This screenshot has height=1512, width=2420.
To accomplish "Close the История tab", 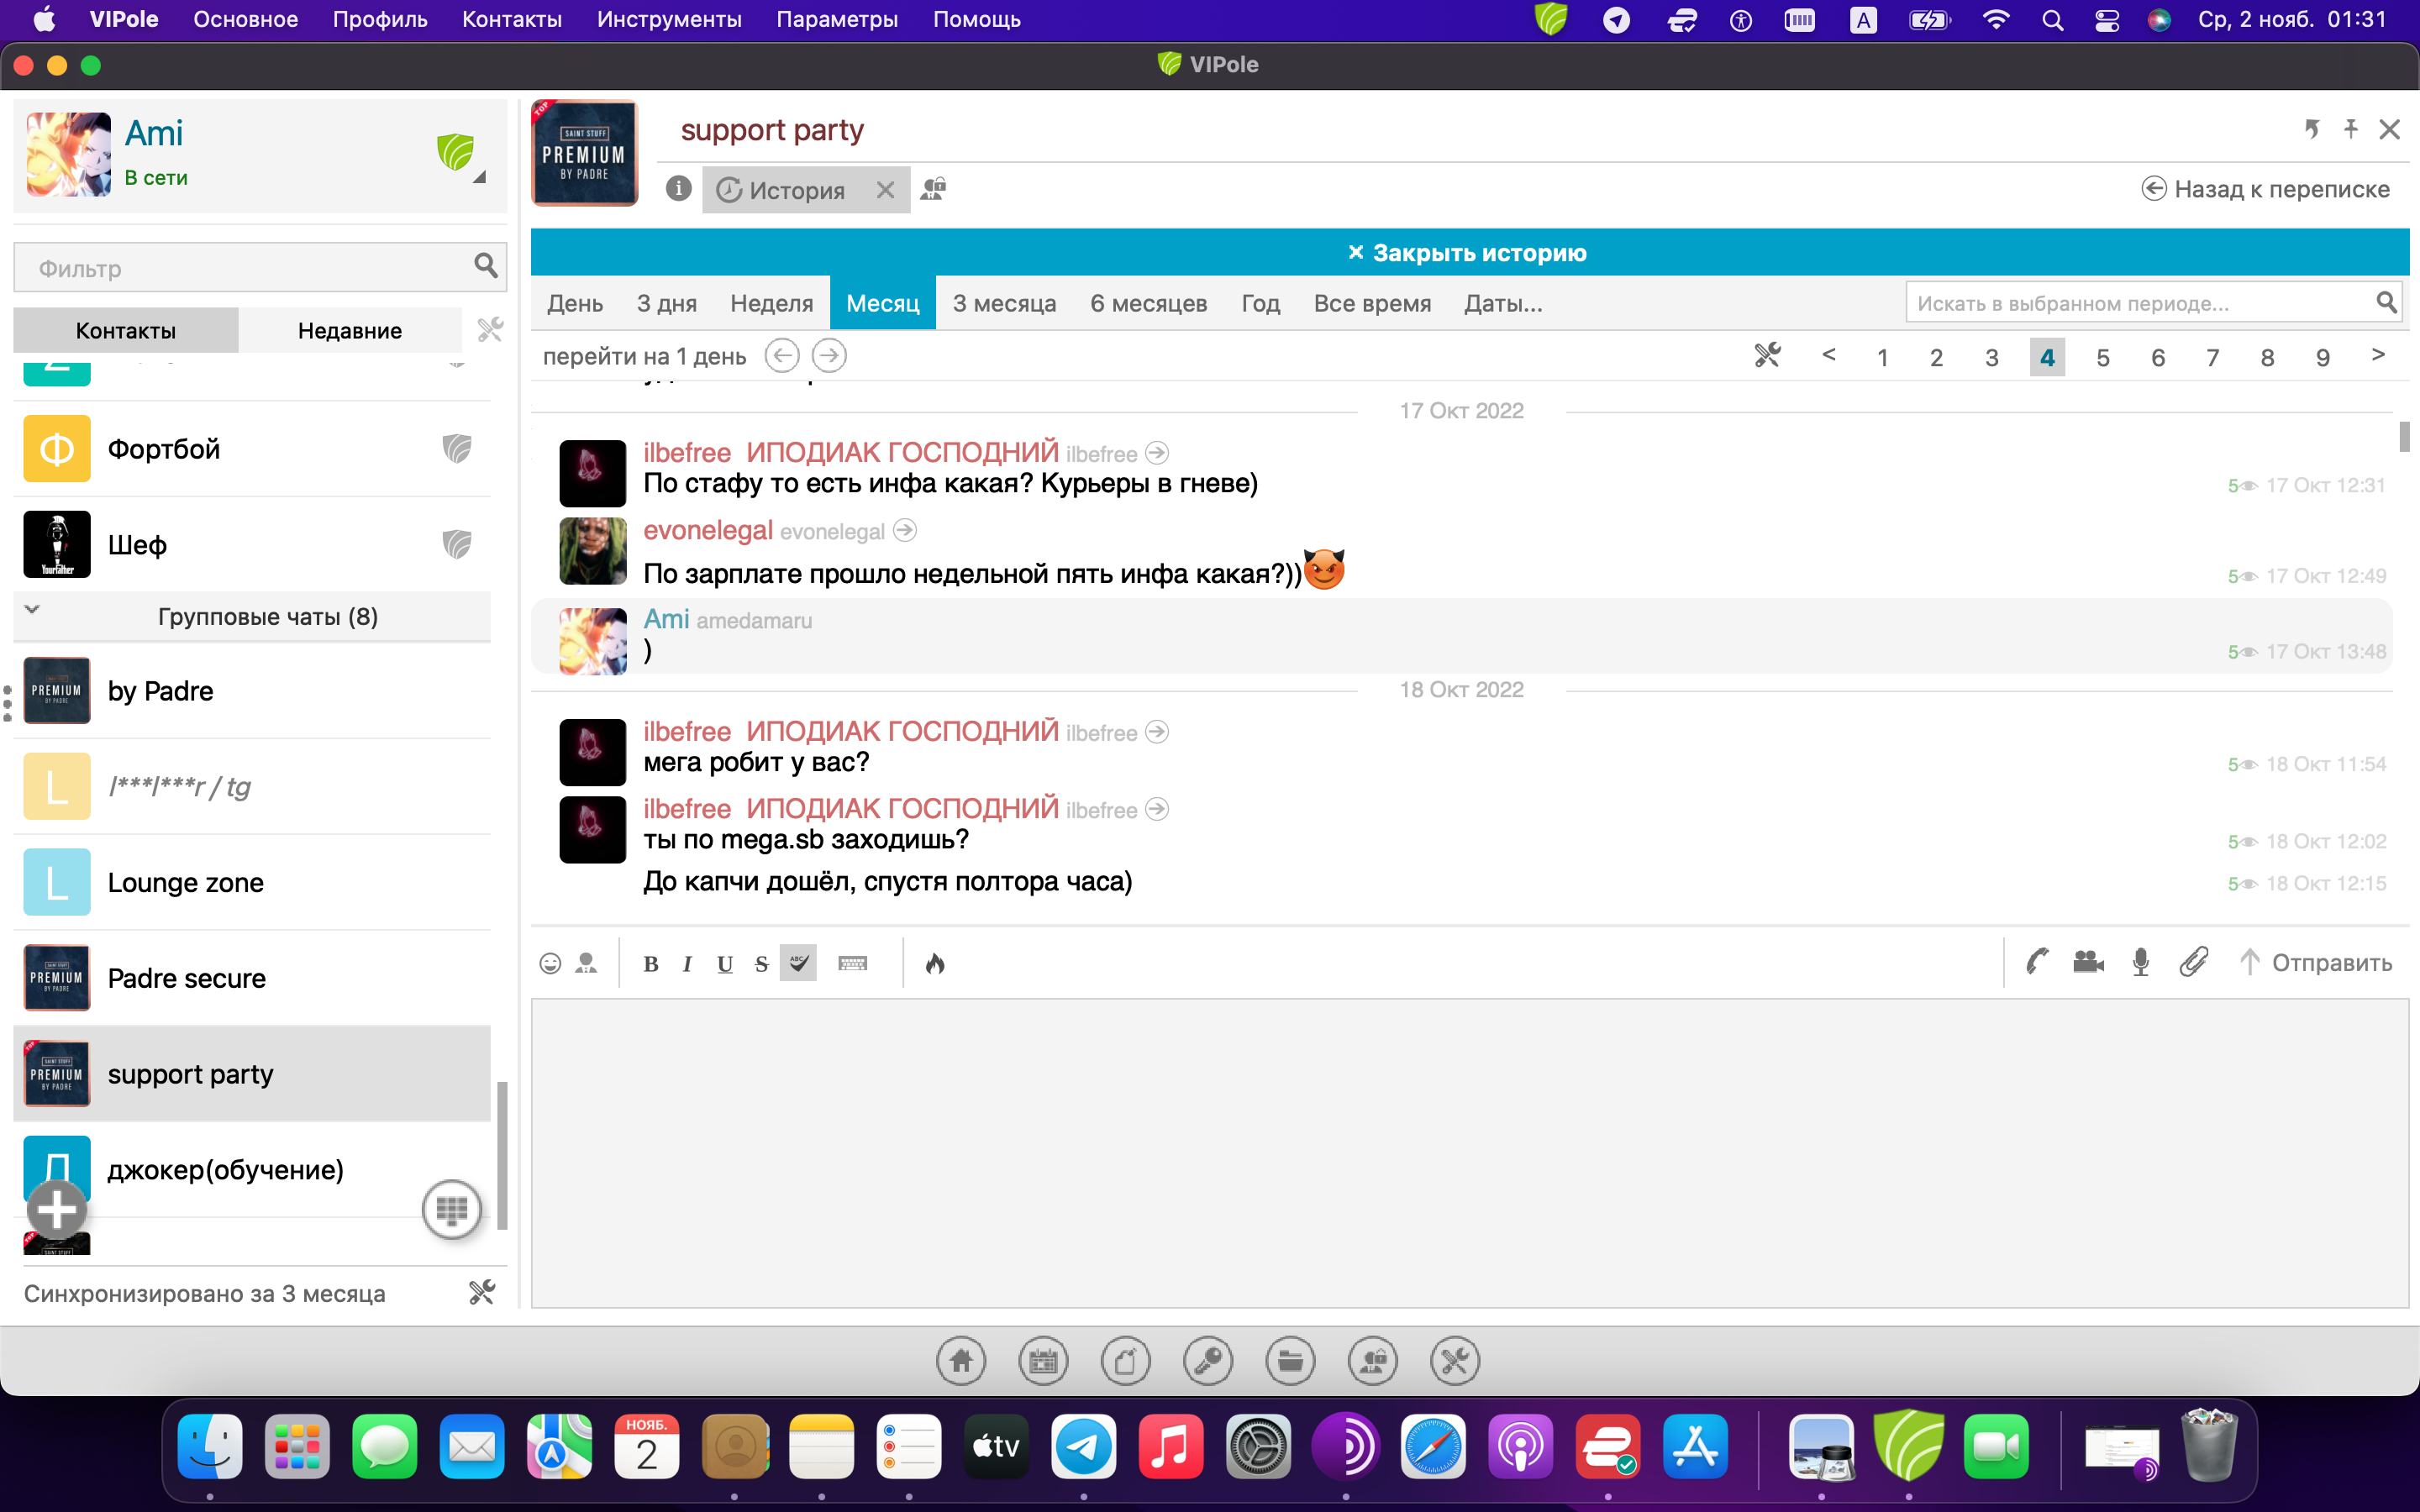I will tap(885, 190).
